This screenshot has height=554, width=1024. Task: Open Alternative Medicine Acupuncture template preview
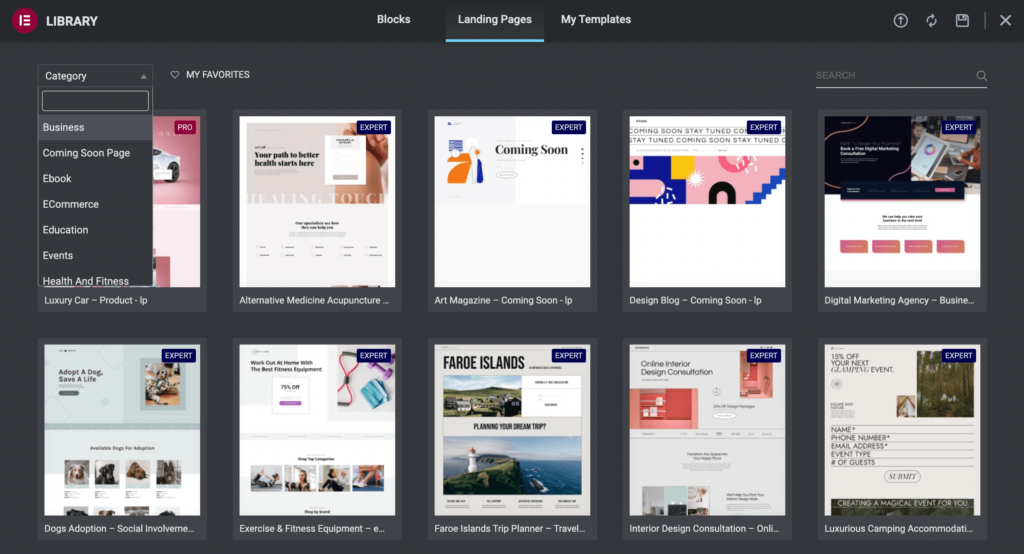pos(317,201)
